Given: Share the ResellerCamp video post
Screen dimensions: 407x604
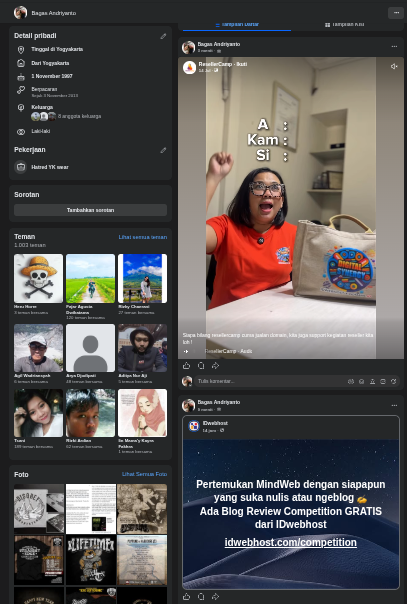Looking at the screenshot, I should 215,366.
